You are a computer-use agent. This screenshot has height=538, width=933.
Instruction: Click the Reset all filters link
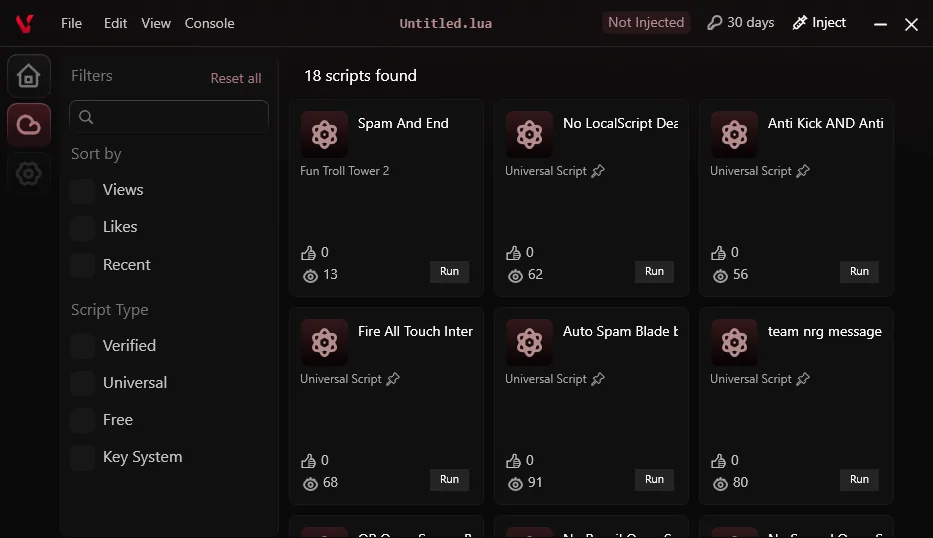point(236,79)
